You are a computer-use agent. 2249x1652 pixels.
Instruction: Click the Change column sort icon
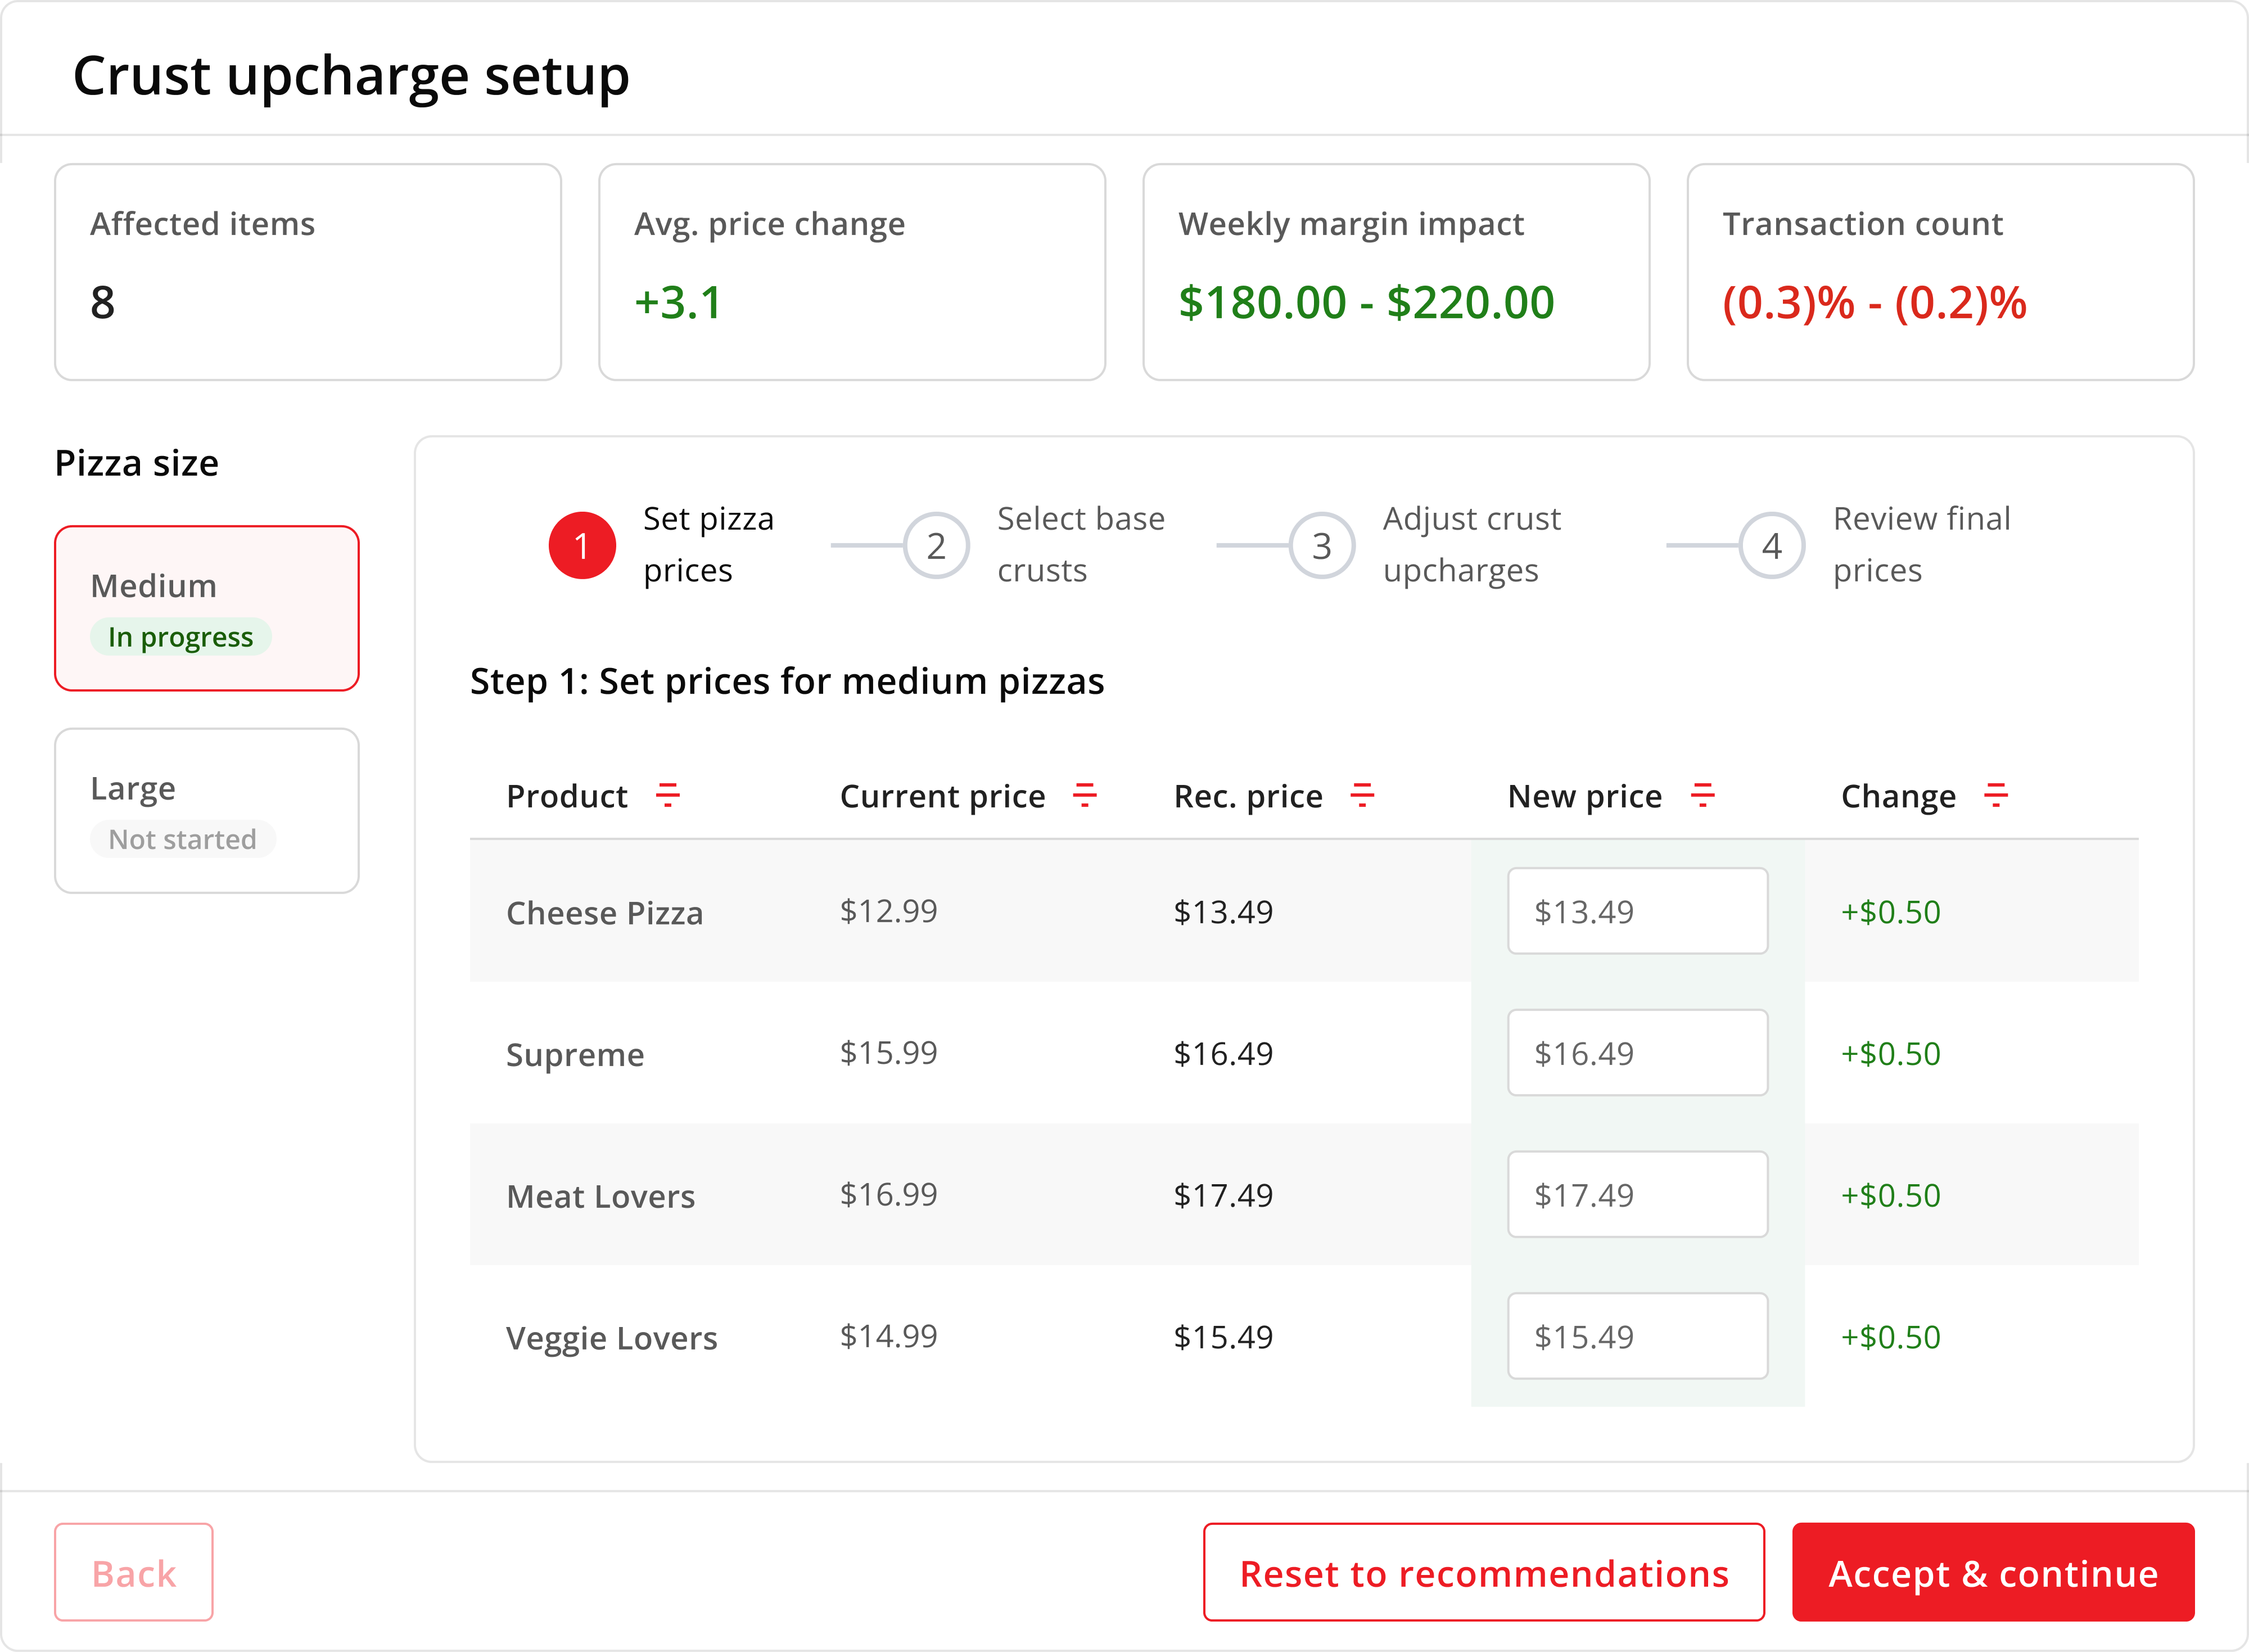tap(1995, 796)
